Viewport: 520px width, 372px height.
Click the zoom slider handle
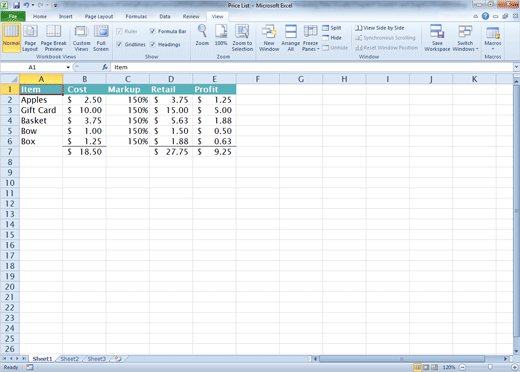coord(490,367)
